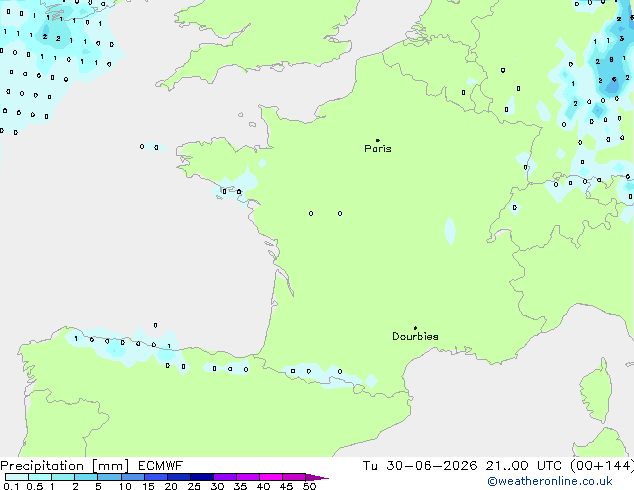Click the legend arrow tip above 50
The width and height of the screenshot is (634, 490).
coord(317,477)
